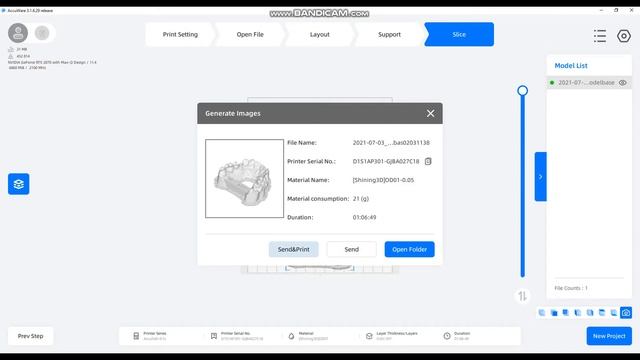The height and width of the screenshot is (360, 640).
Task: Click the File Counts : 1 label
Action: click(571, 288)
